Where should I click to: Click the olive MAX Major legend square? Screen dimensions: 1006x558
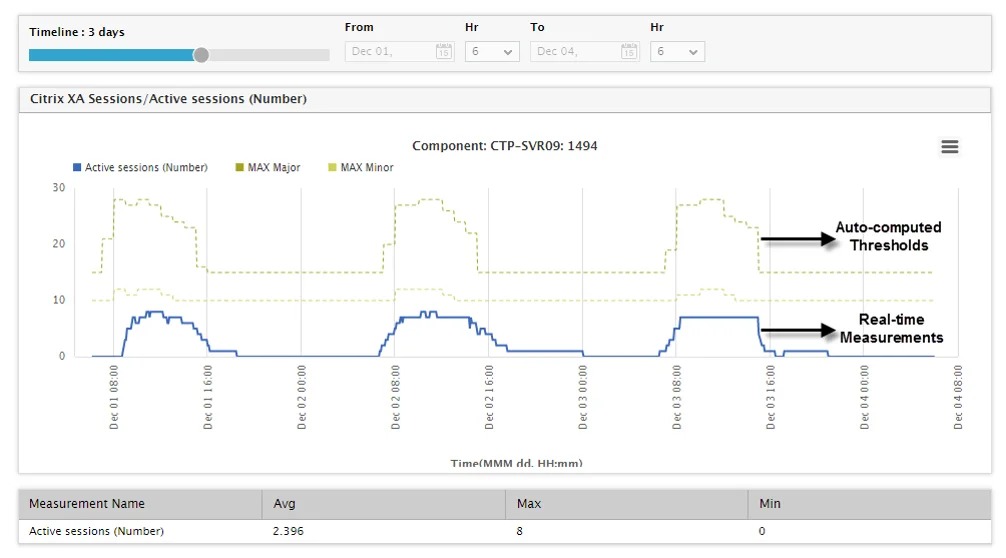[x=239, y=167]
